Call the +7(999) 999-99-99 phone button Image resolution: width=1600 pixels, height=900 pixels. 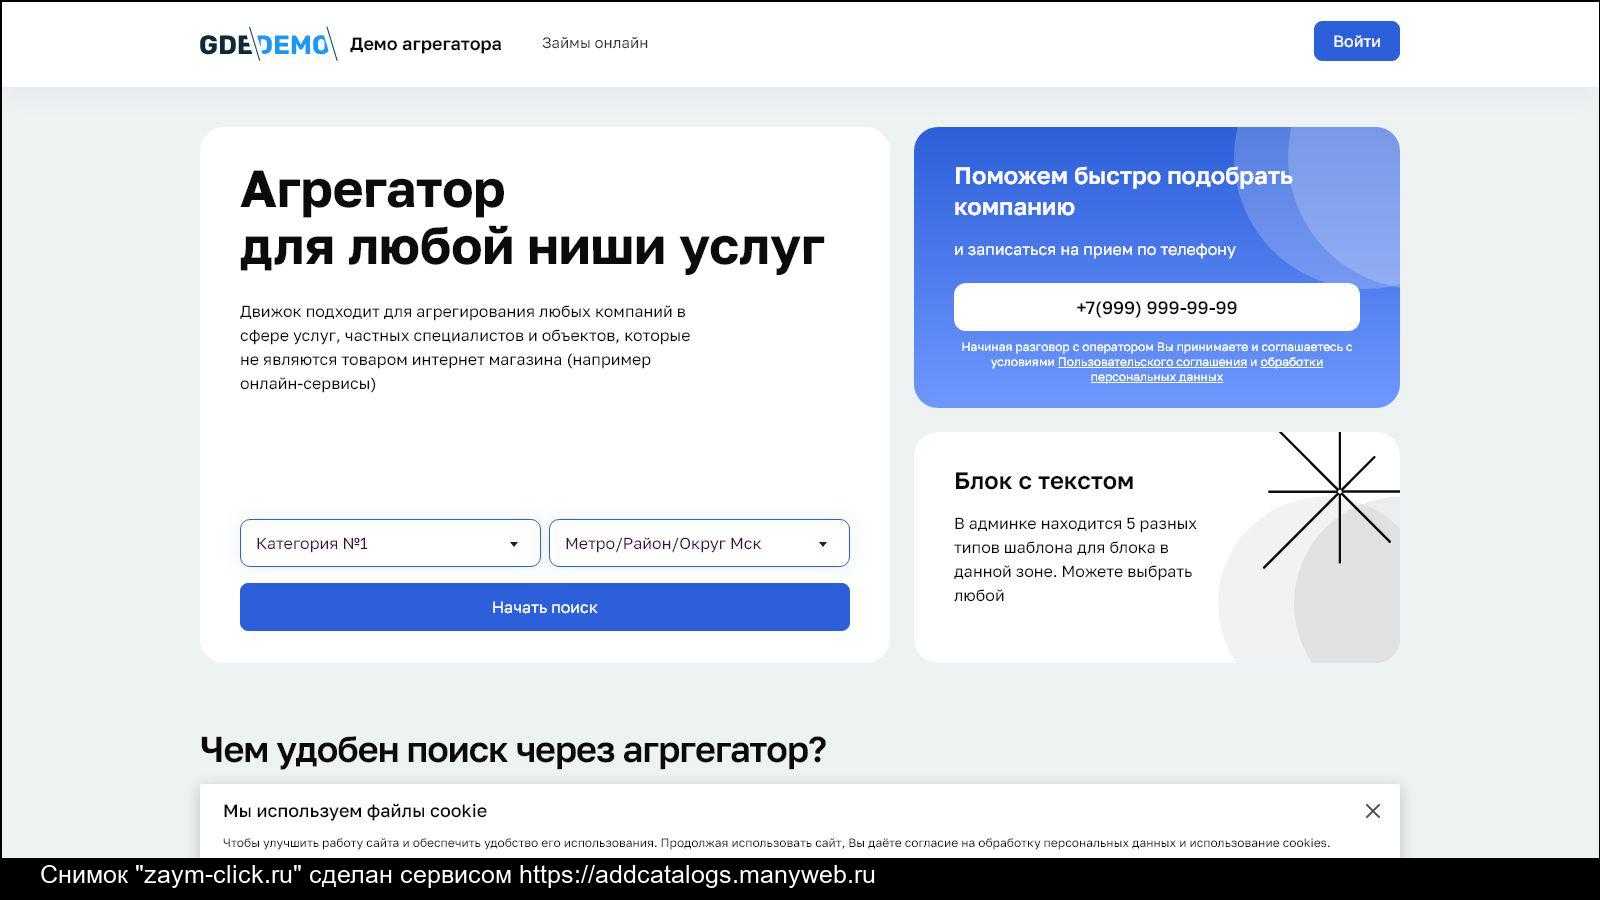(1157, 307)
